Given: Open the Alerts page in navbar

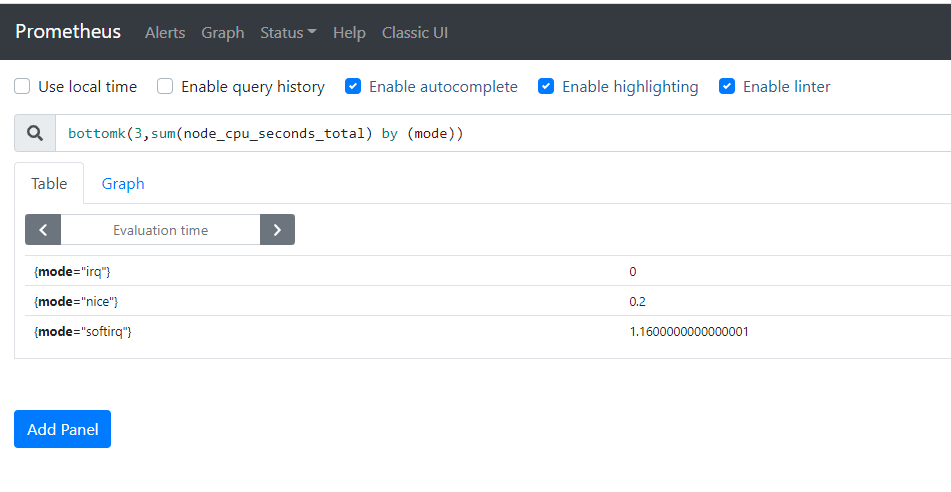Looking at the screenshot, I should coord(165,33).
